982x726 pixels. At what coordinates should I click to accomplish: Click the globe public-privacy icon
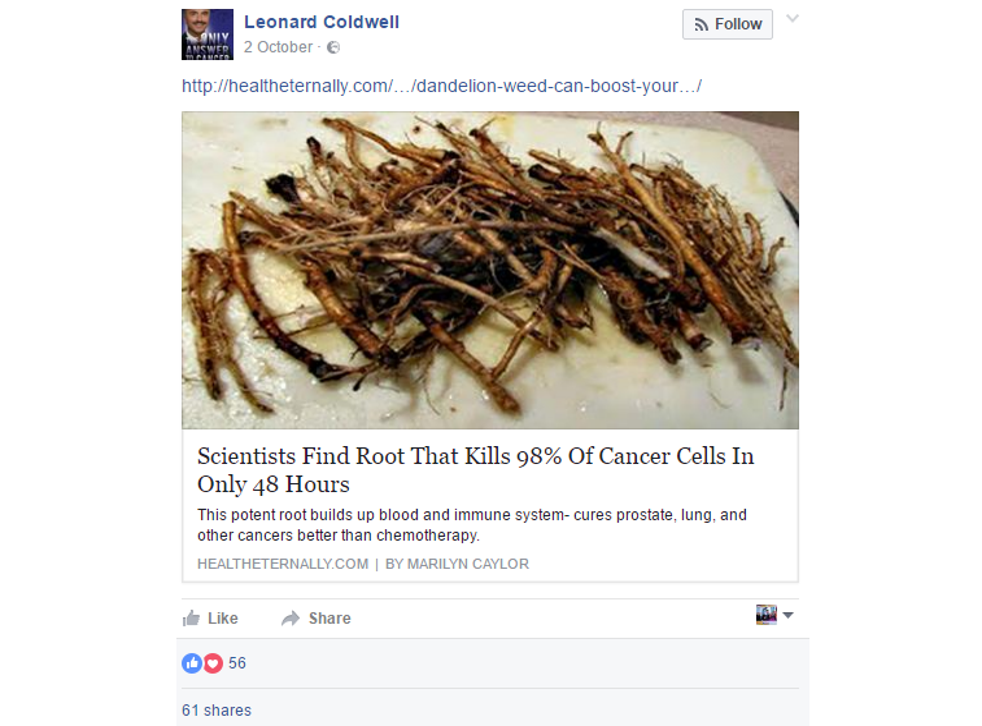coord(333,47)
